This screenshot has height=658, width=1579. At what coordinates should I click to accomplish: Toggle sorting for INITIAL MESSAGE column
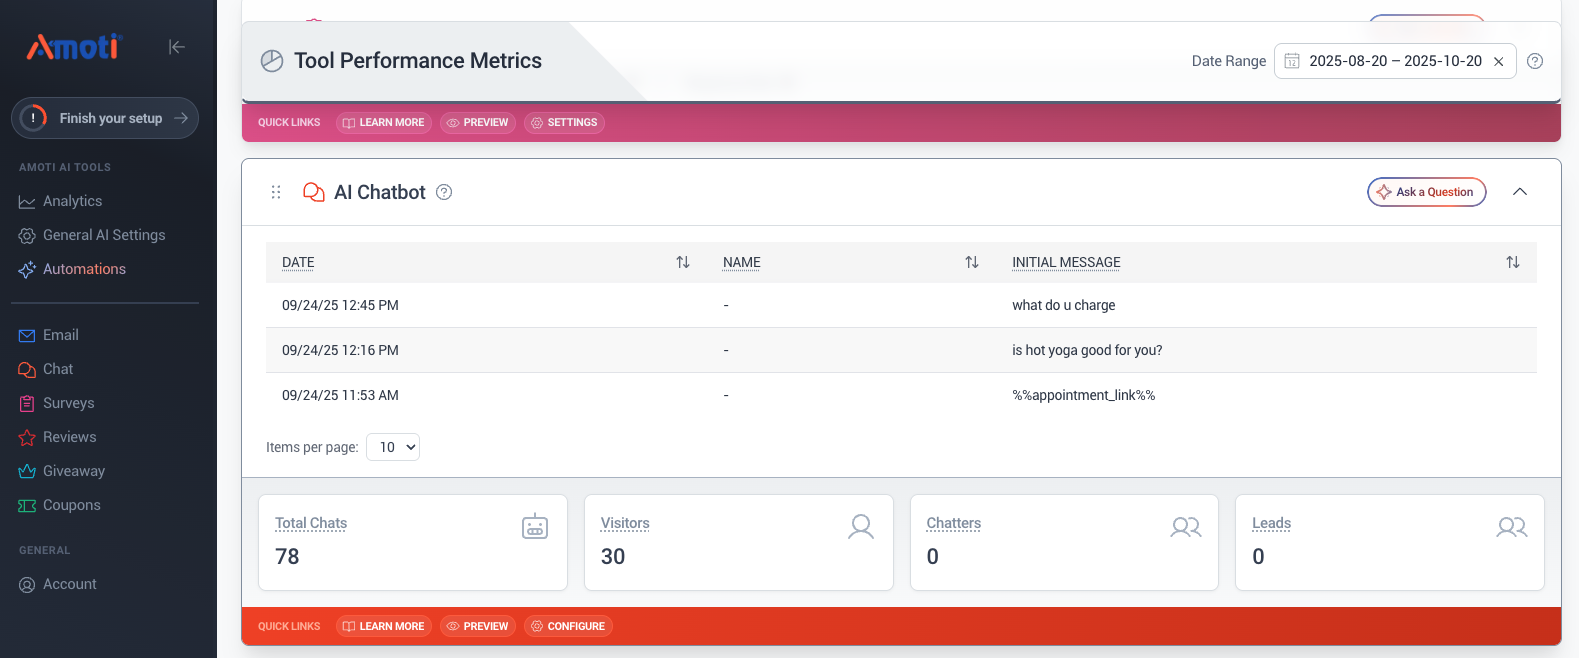1512,262
